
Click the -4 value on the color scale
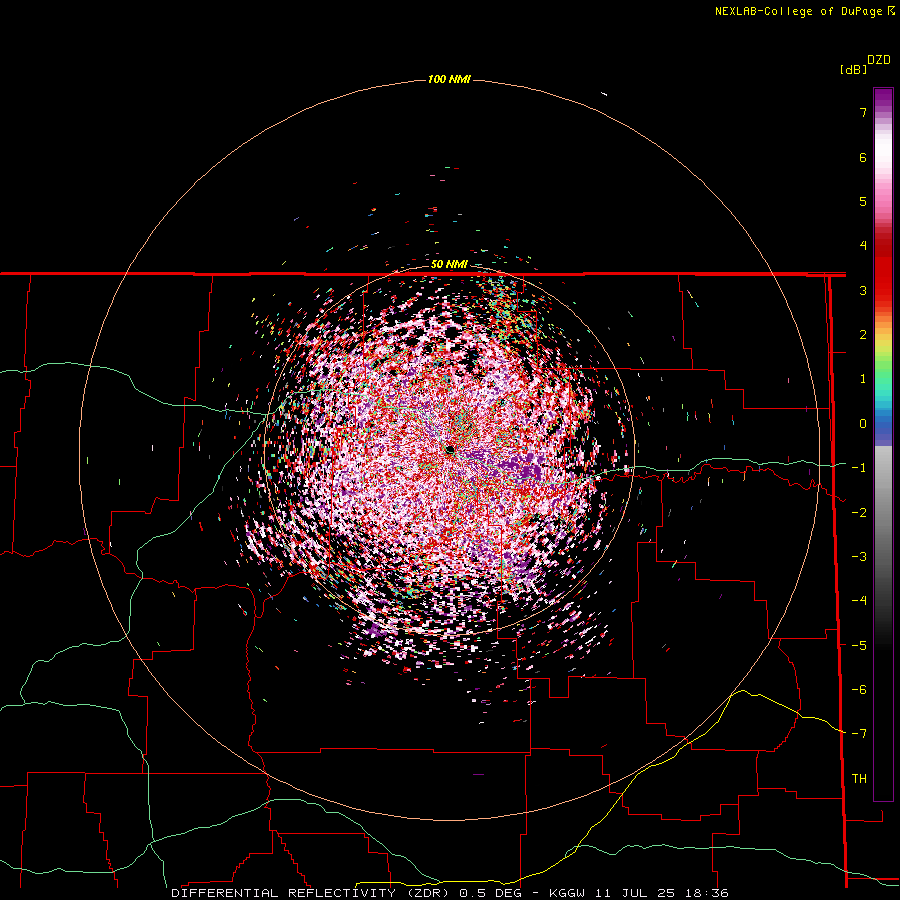[859, 600]
